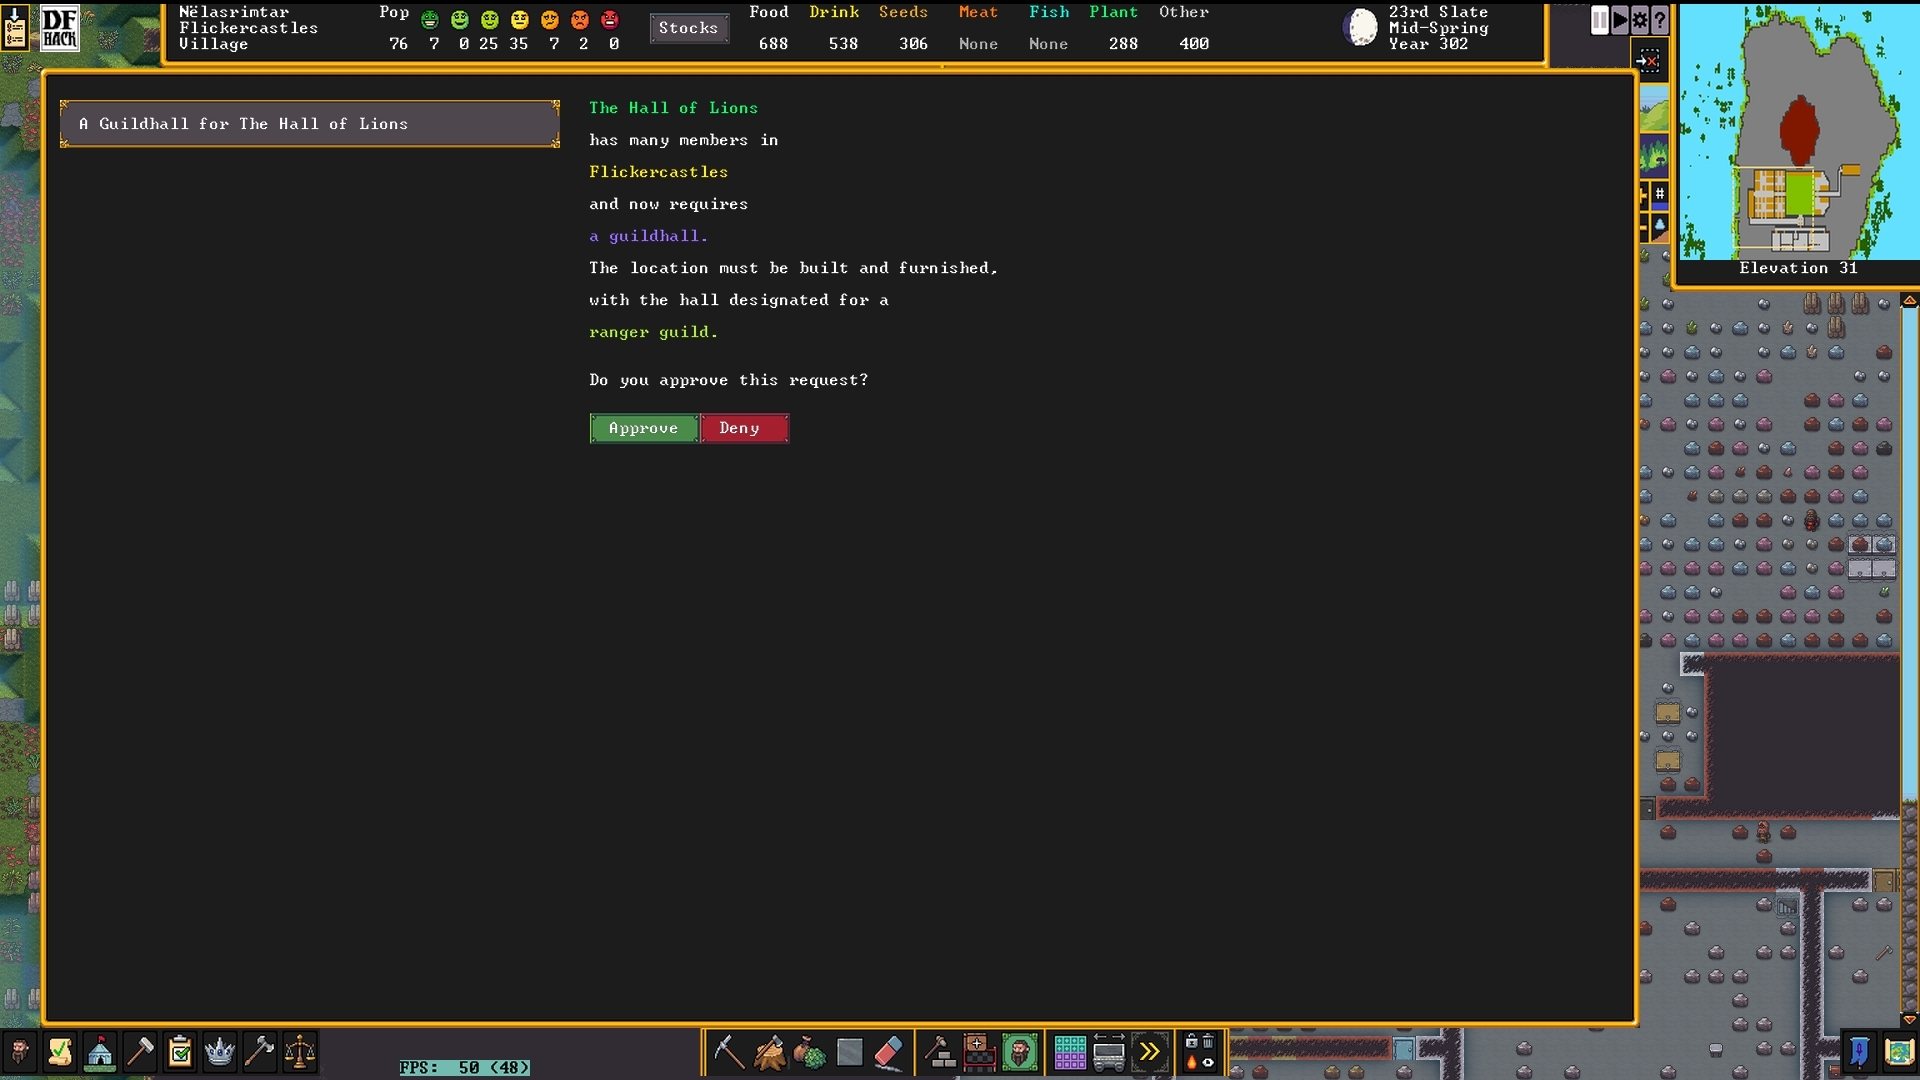Click the DFHack logo button
Image resolution: width=1920 pixels, height=1080 pixels.
(59, 28)
